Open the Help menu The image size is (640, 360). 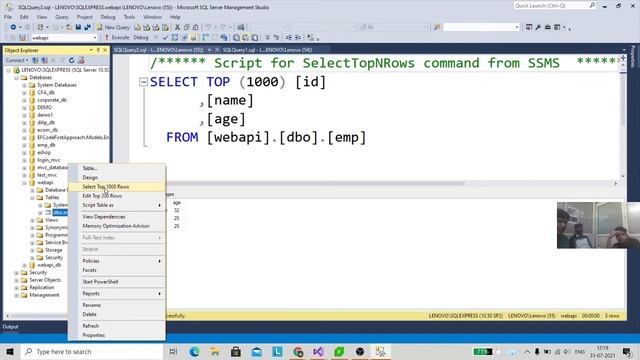coord(175,17)
